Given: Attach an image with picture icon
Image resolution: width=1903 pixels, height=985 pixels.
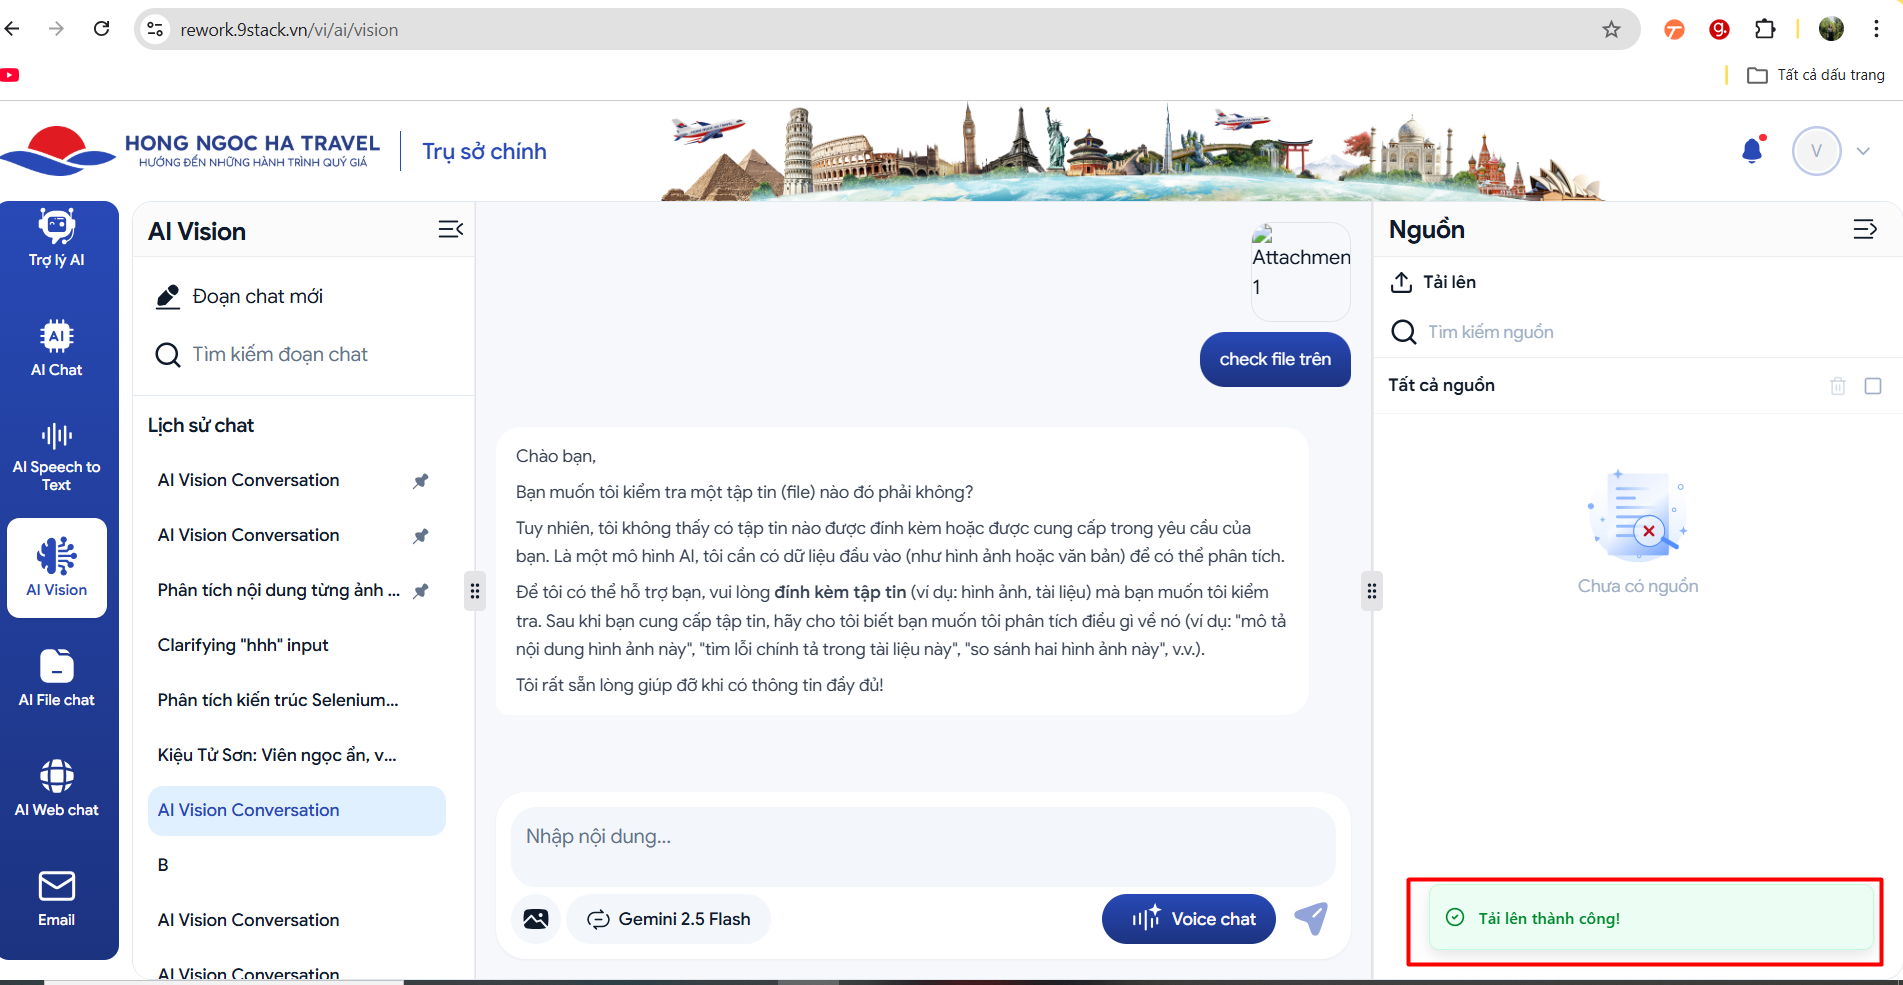Looking at the screenshot, I should tap(536, 919).
